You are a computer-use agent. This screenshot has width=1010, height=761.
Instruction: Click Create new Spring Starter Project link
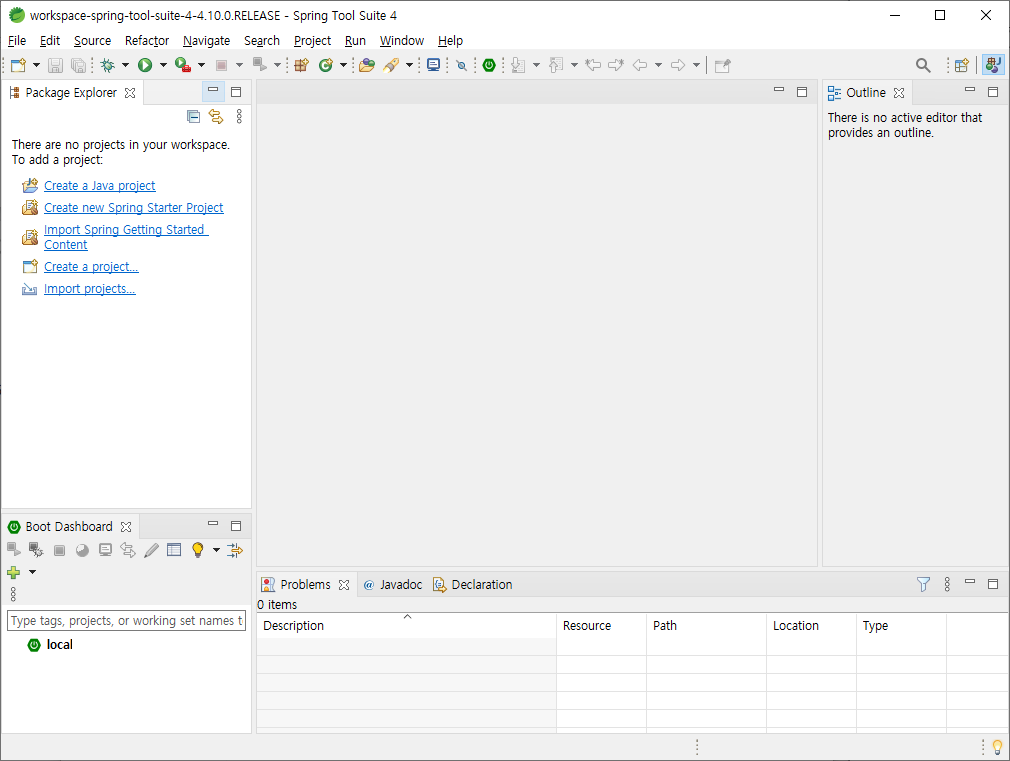(x=134, y=207)
